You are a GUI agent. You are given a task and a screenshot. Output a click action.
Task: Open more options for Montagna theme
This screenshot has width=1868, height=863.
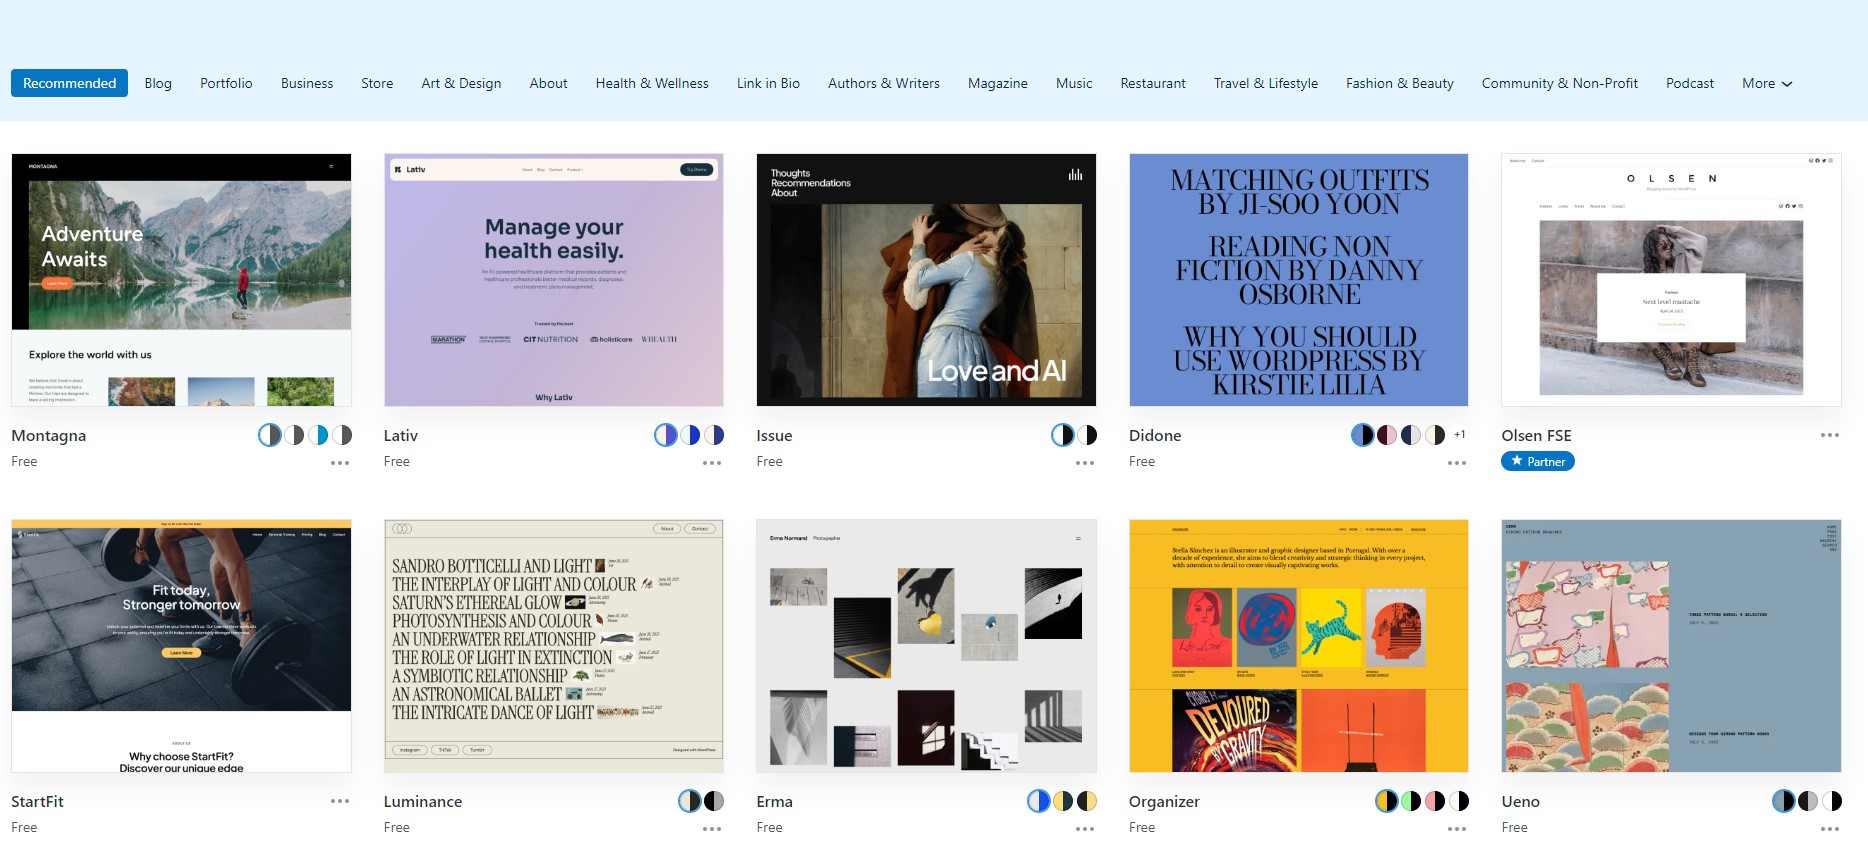(x=340, y=463)
